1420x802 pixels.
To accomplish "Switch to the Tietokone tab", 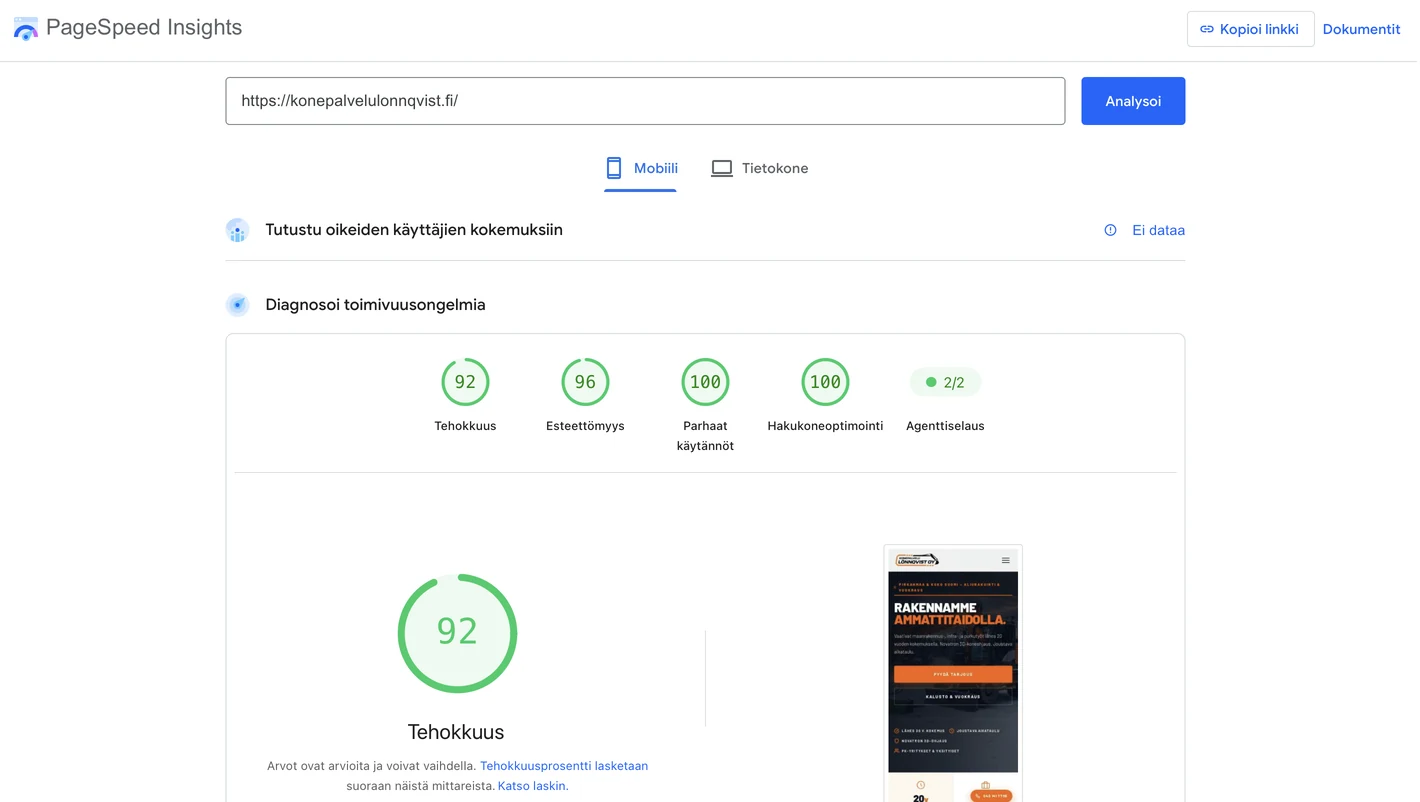I will click(x=760, y=168).
